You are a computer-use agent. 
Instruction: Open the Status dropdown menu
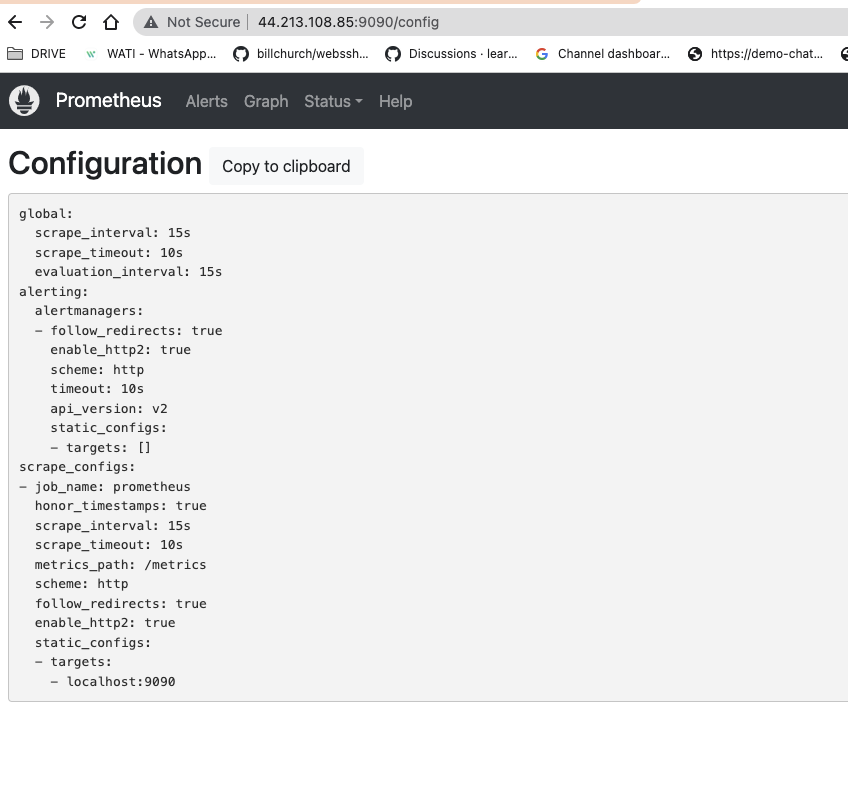tap(333, 101)
